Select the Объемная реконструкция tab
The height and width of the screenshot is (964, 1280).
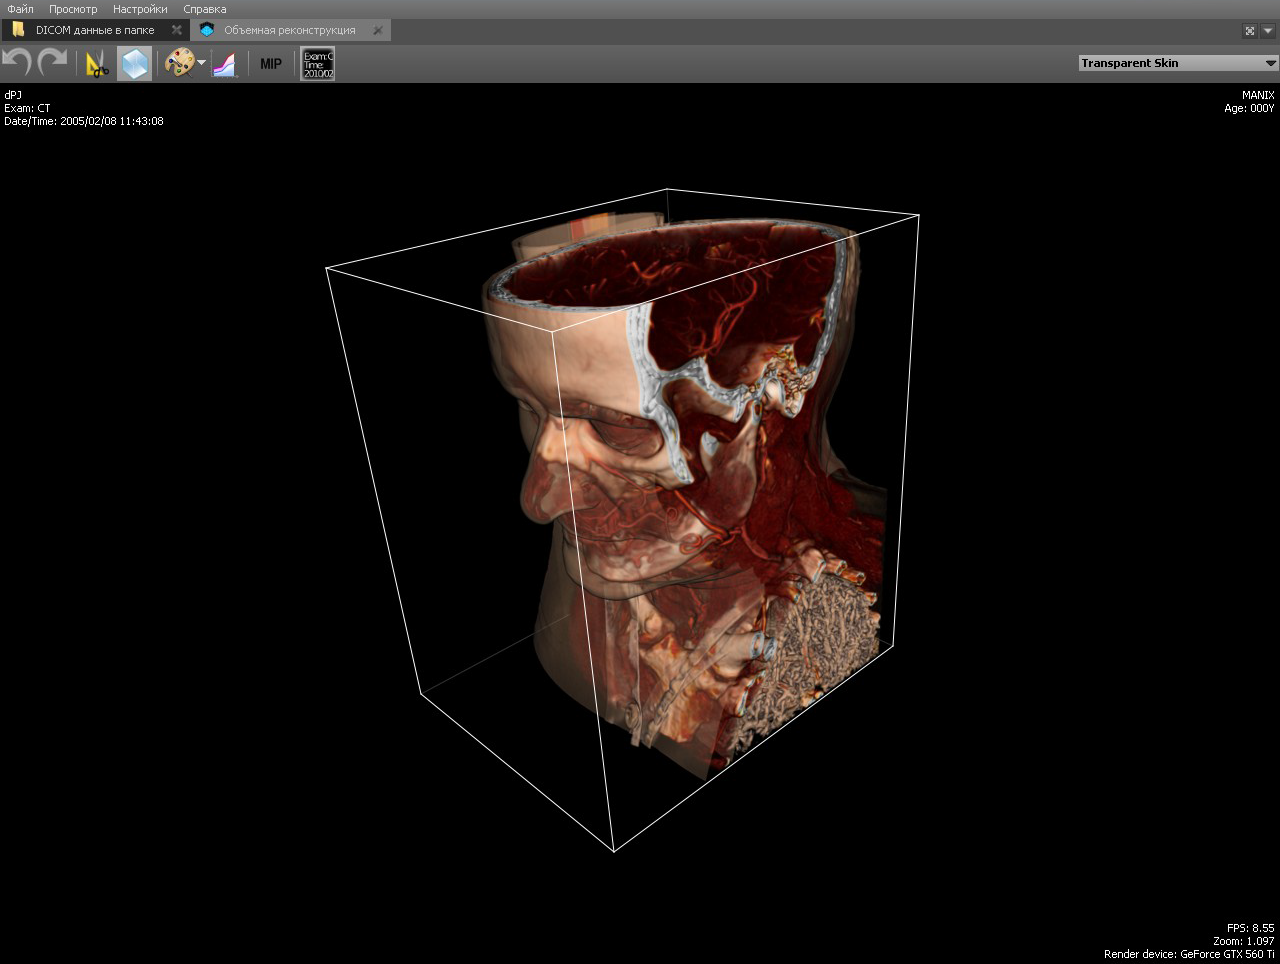click(x=289, y=30)
